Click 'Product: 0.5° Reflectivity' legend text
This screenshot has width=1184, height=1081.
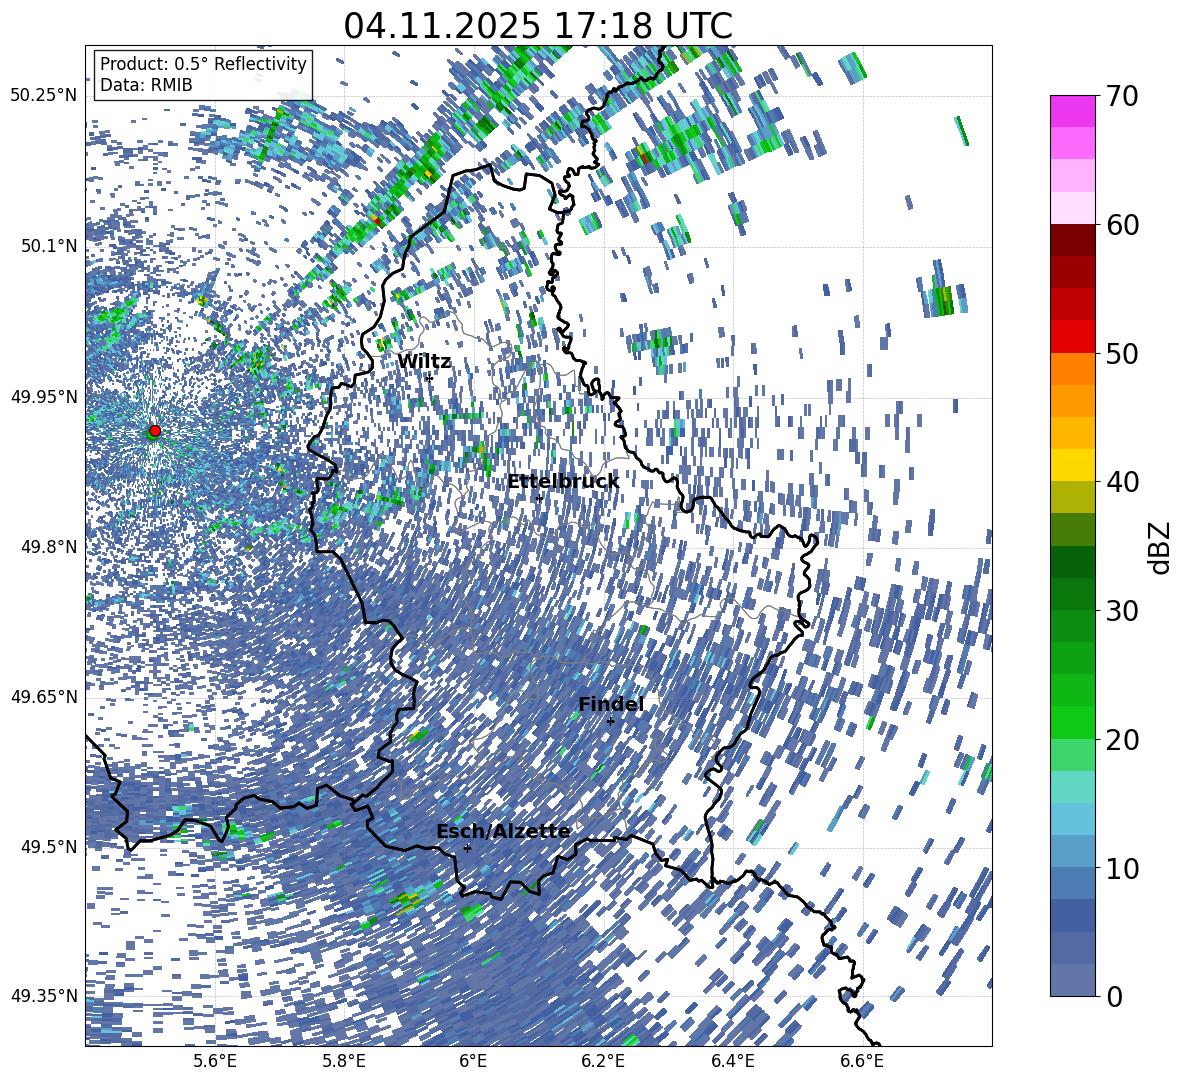click(203, 64)
